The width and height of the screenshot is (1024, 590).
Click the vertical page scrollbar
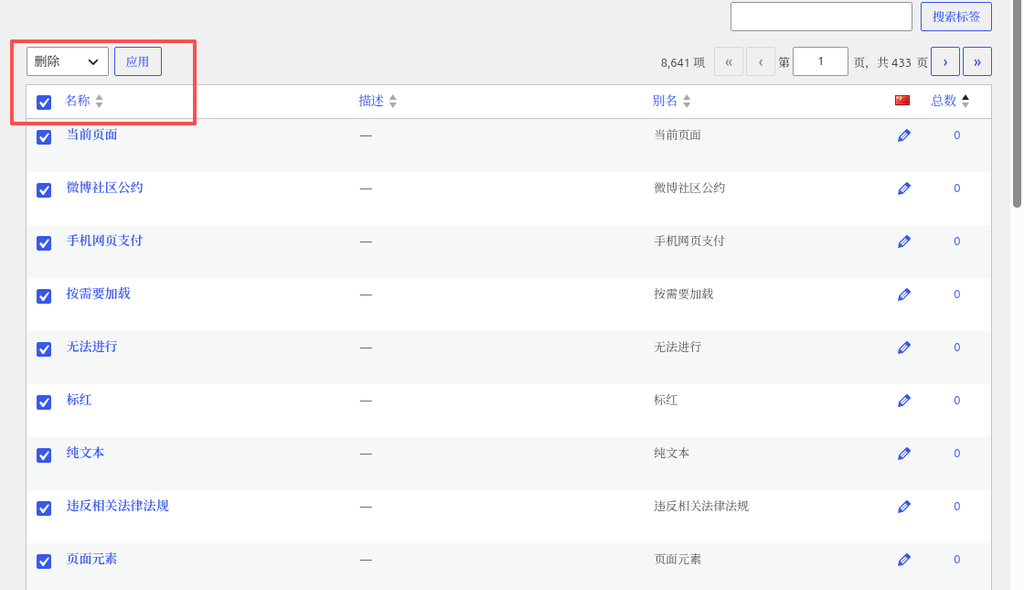tap(1017, 104)
